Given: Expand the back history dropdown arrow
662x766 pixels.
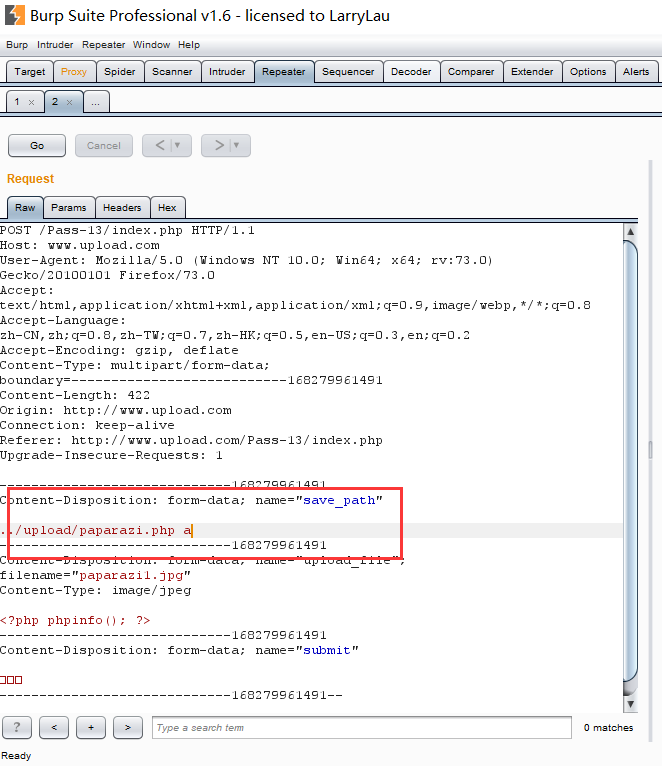Looking at the screenshot, I should coord(178,145).
